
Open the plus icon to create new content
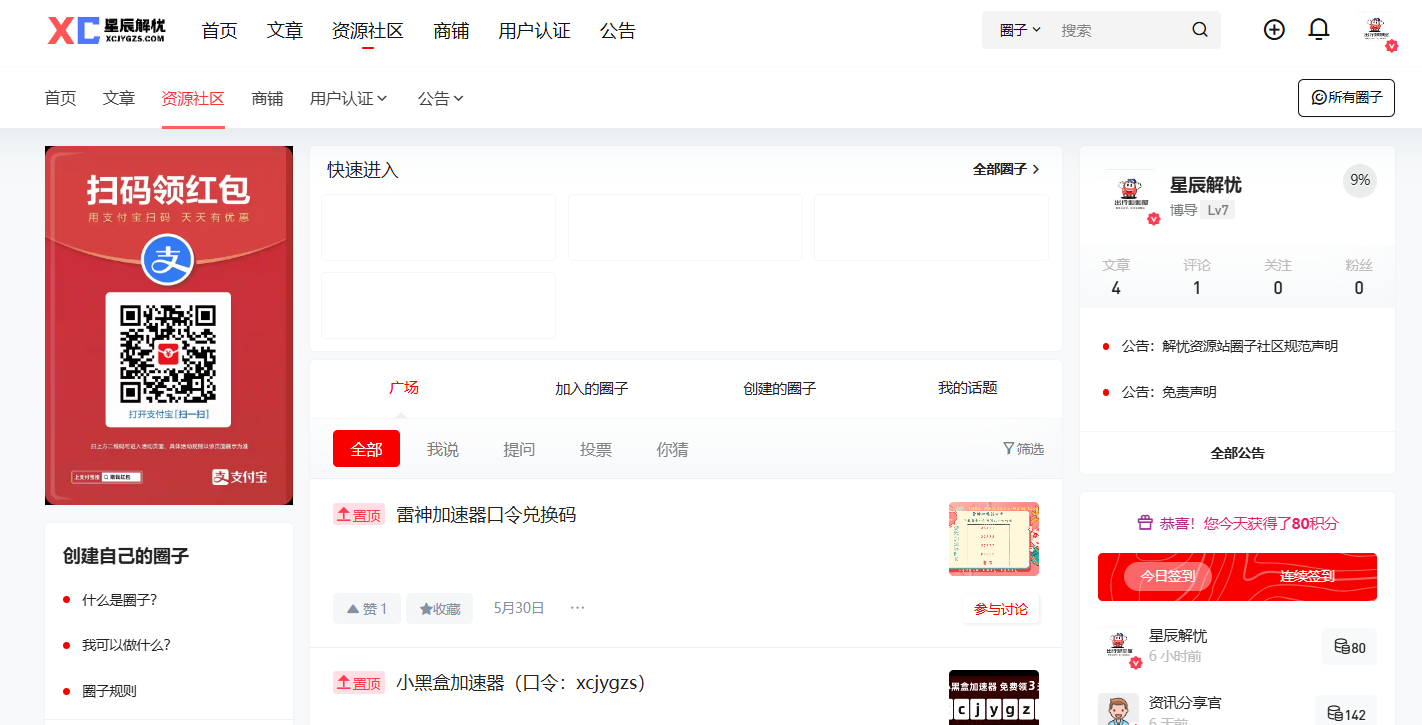click(1274, 29)
